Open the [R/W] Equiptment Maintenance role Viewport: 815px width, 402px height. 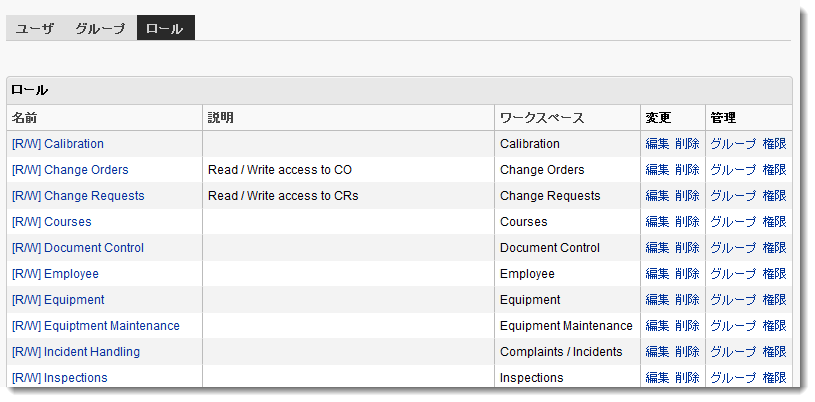coord(96,326)
